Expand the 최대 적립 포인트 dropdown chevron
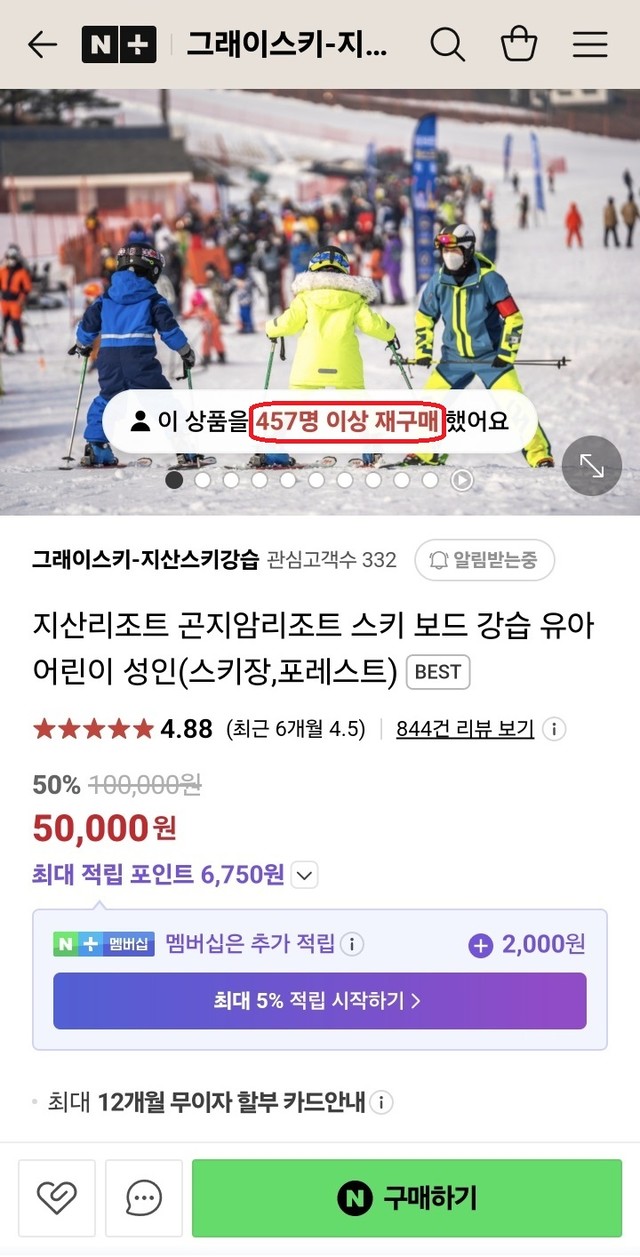 coord(305,876)
